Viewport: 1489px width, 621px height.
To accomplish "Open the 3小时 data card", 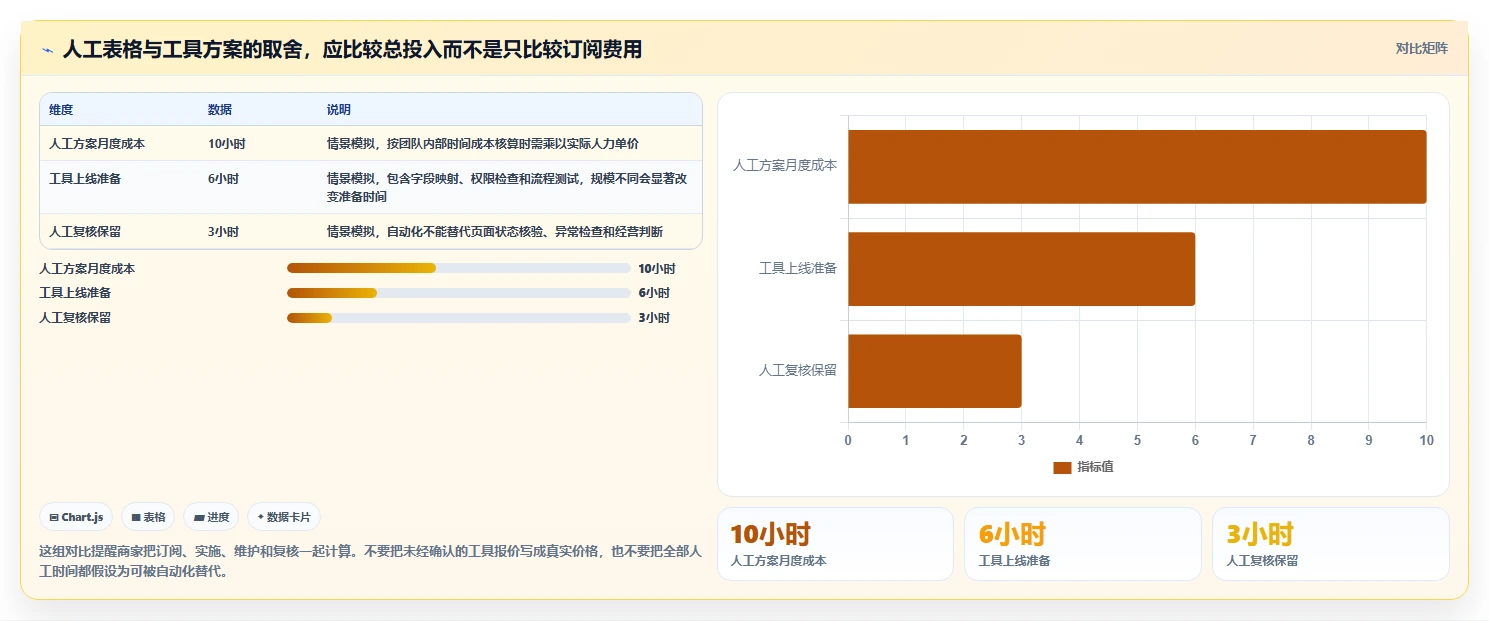I will pyautogui.click(x=1330, y=544).
